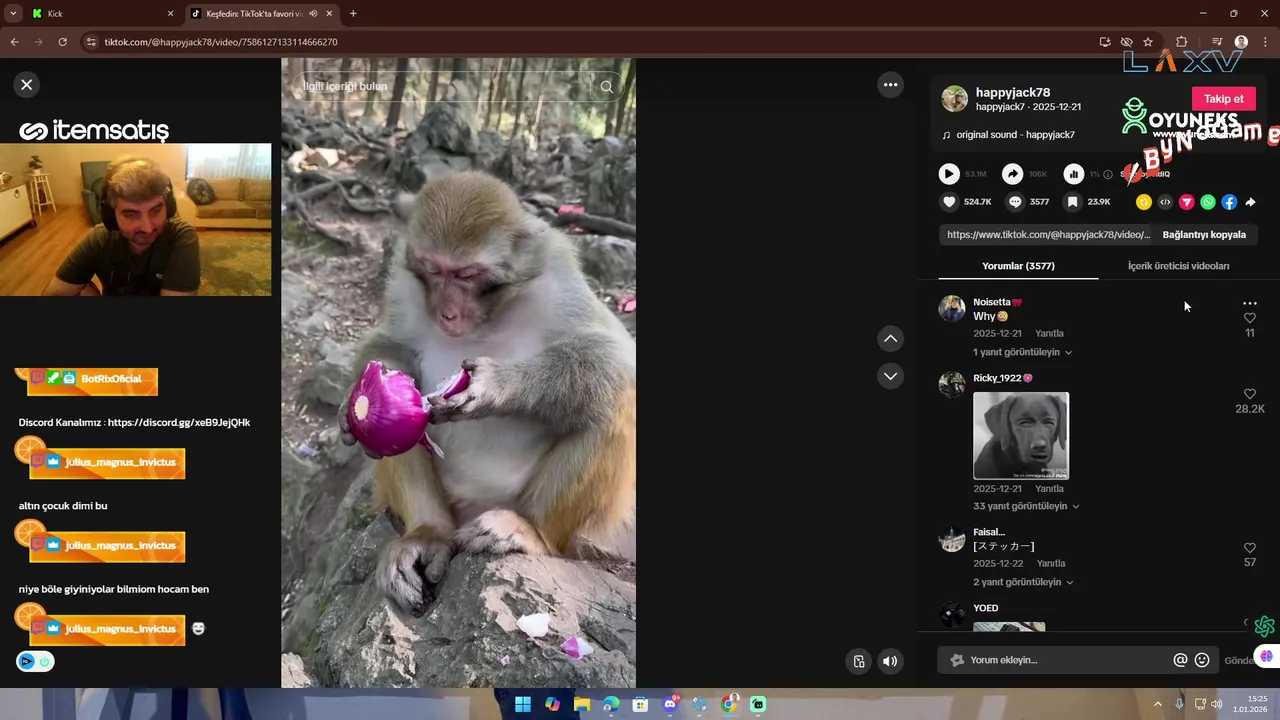
Task: Bookmark this page with the star icon
Action: [x=1148, y=42]
